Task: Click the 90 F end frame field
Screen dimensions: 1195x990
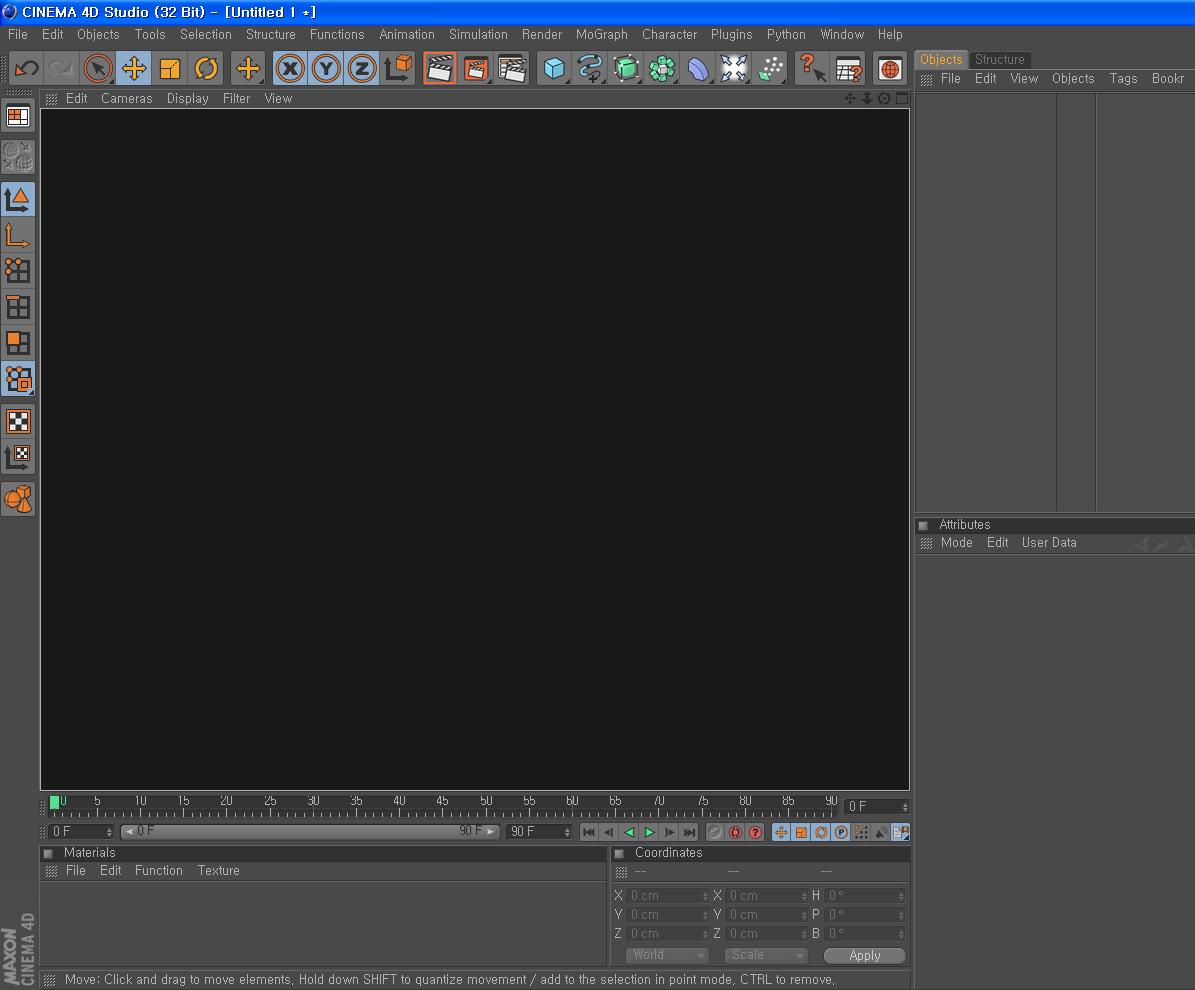Action: click(539, 831)
